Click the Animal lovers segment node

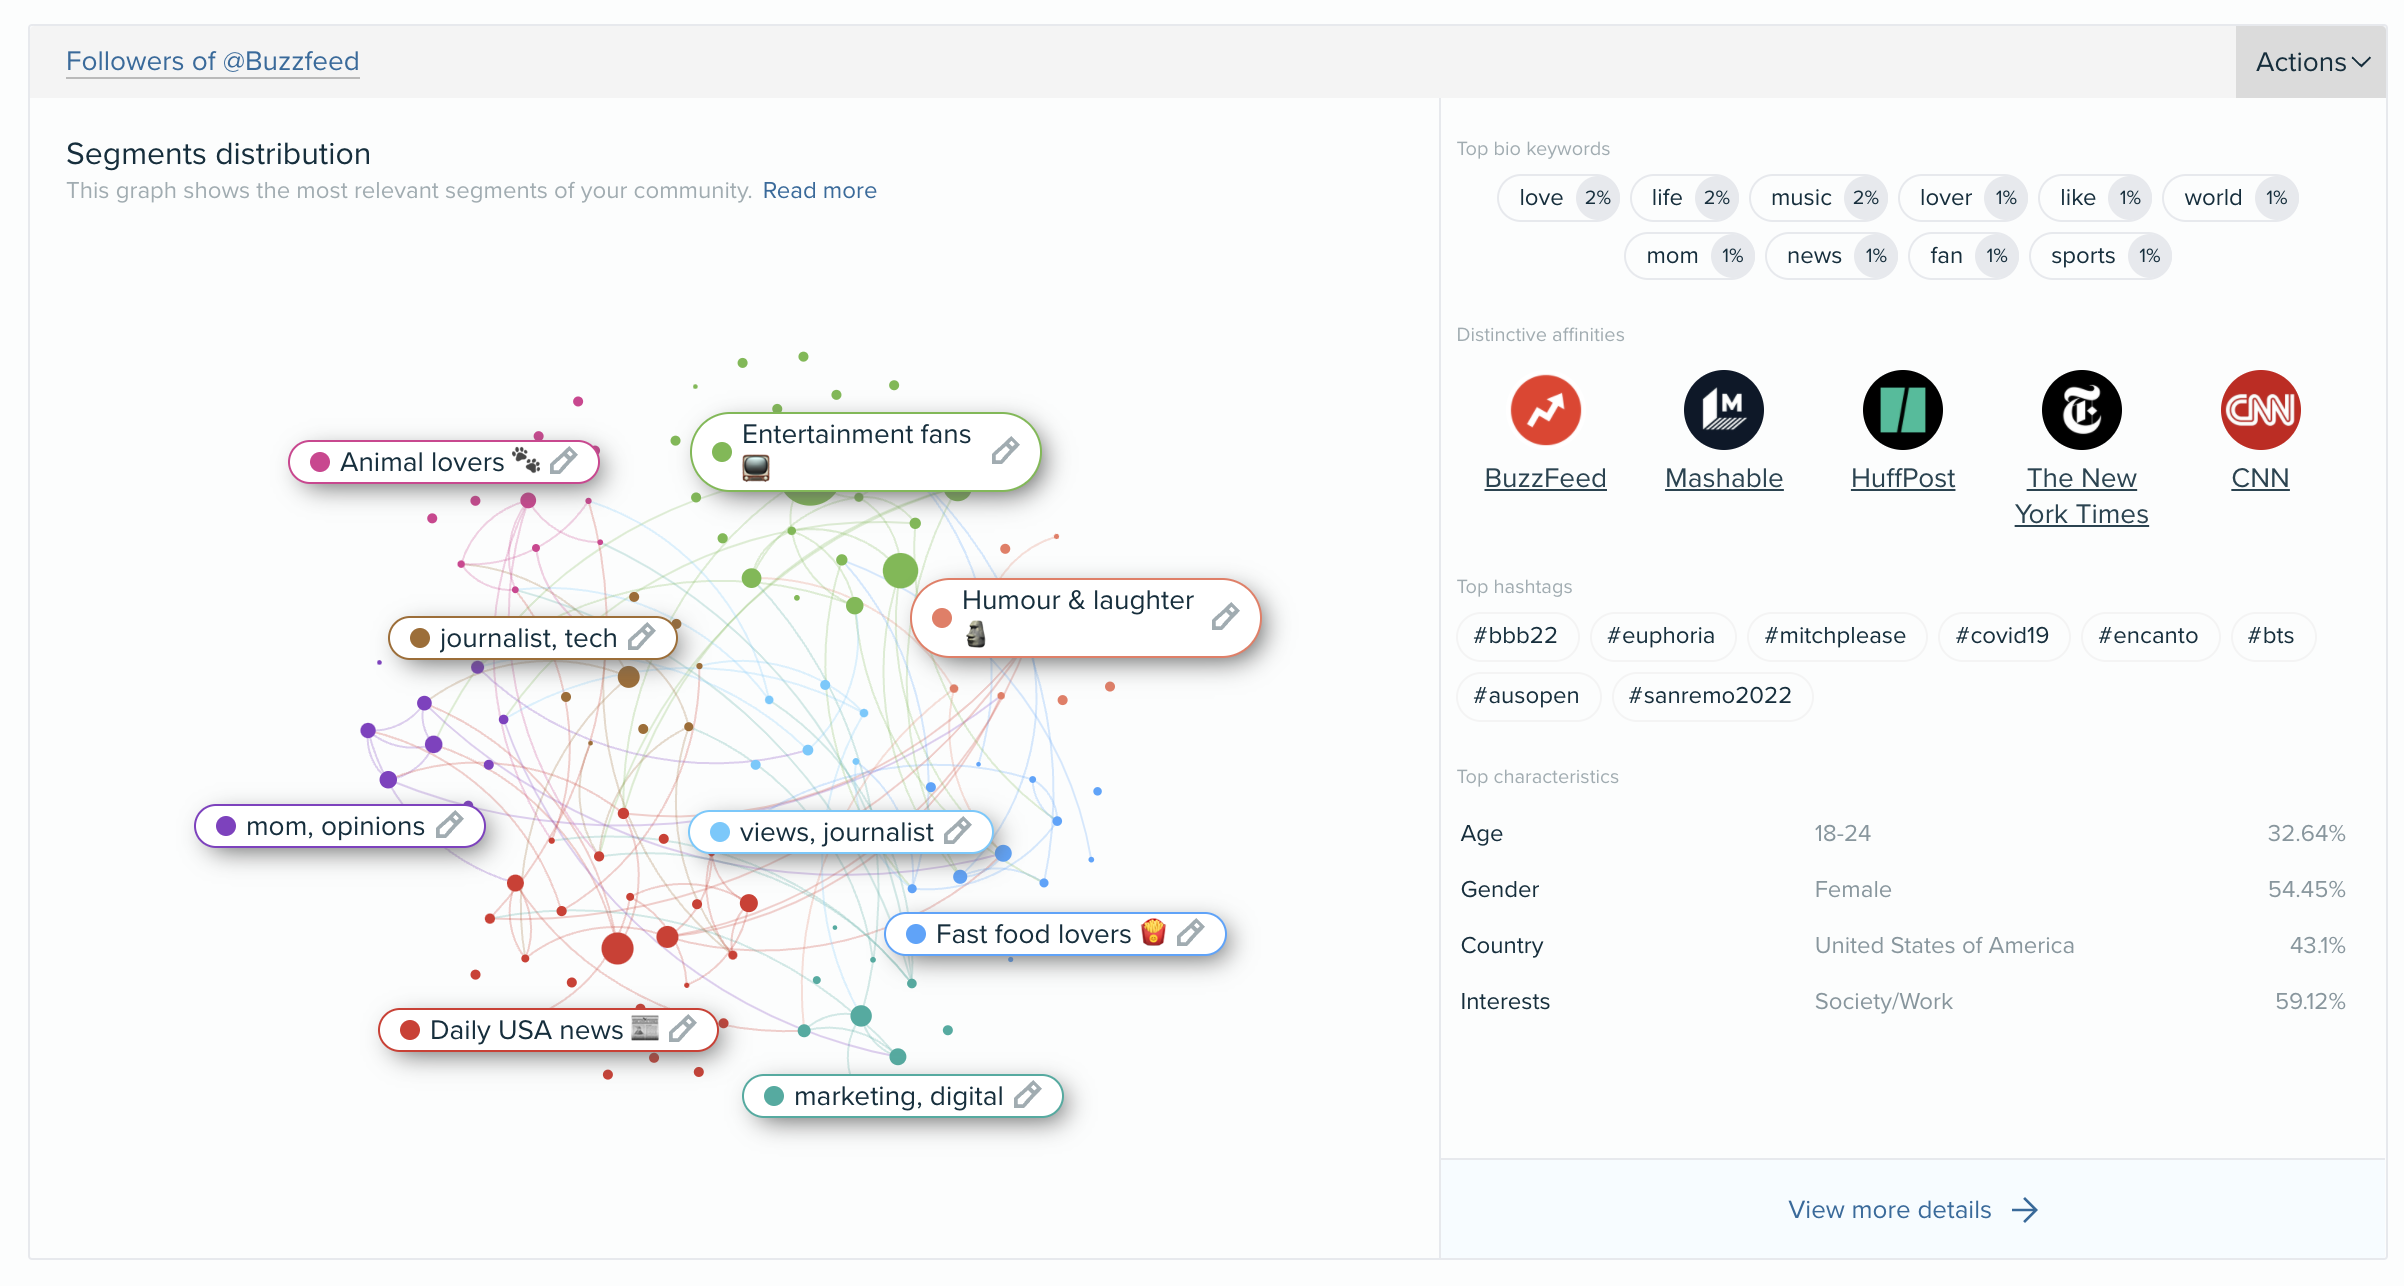[444, 461]
